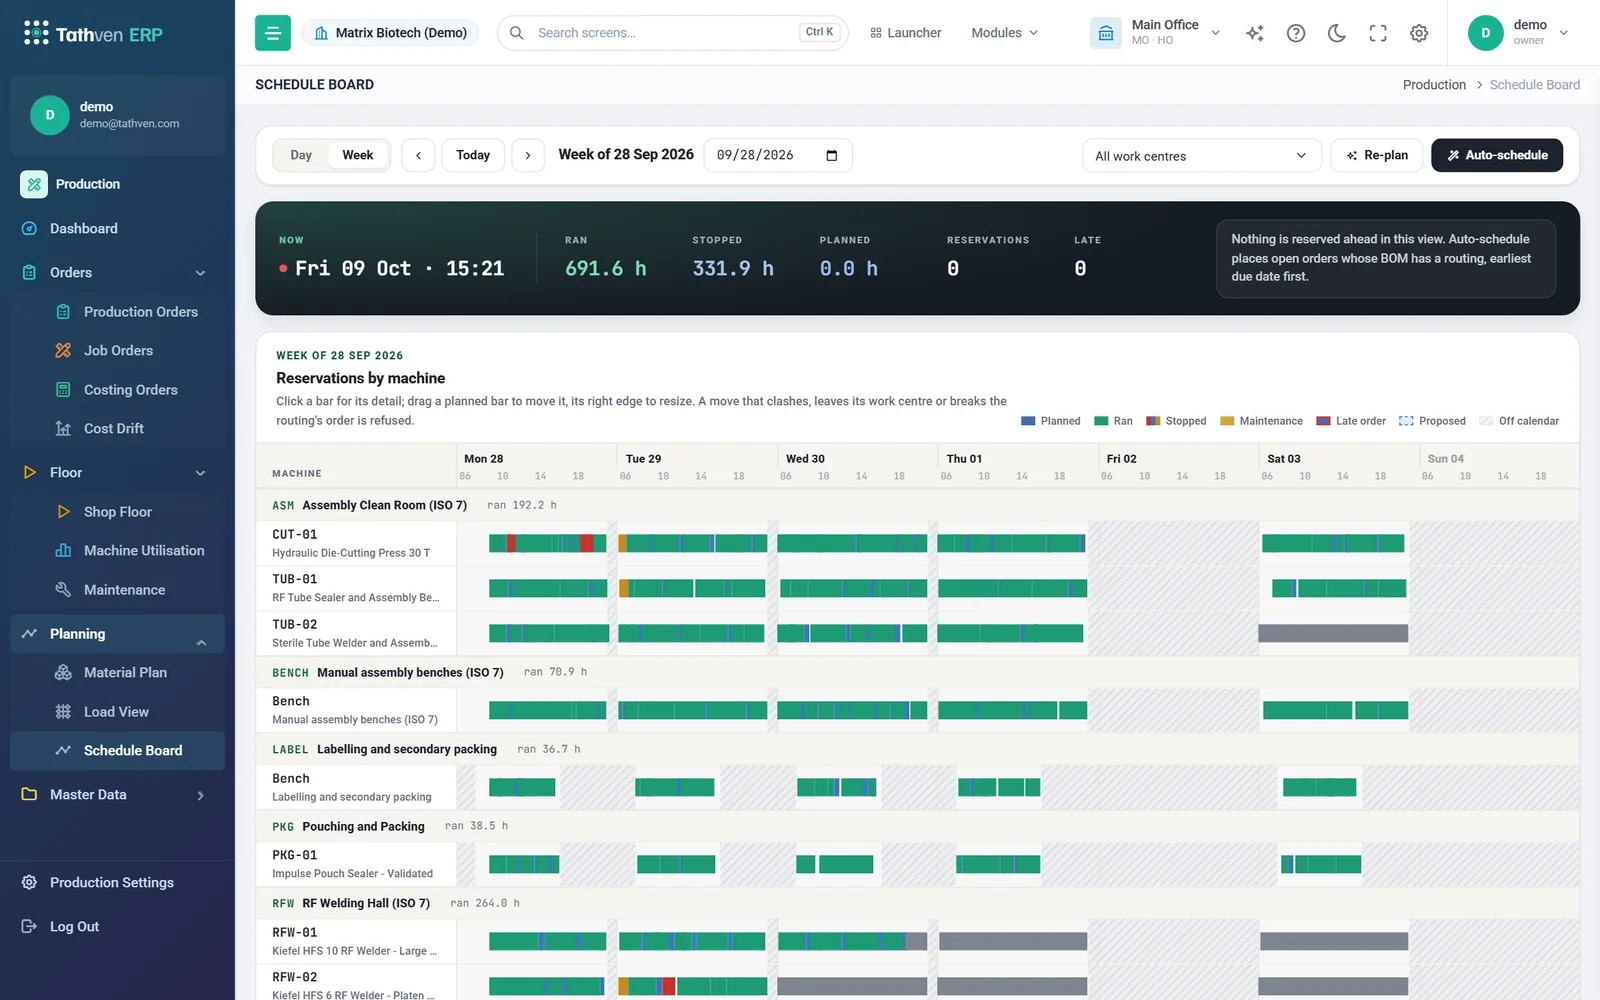Jump to Today on schedule
The width and height of the screenshot is (1600, 1000).
473,155
